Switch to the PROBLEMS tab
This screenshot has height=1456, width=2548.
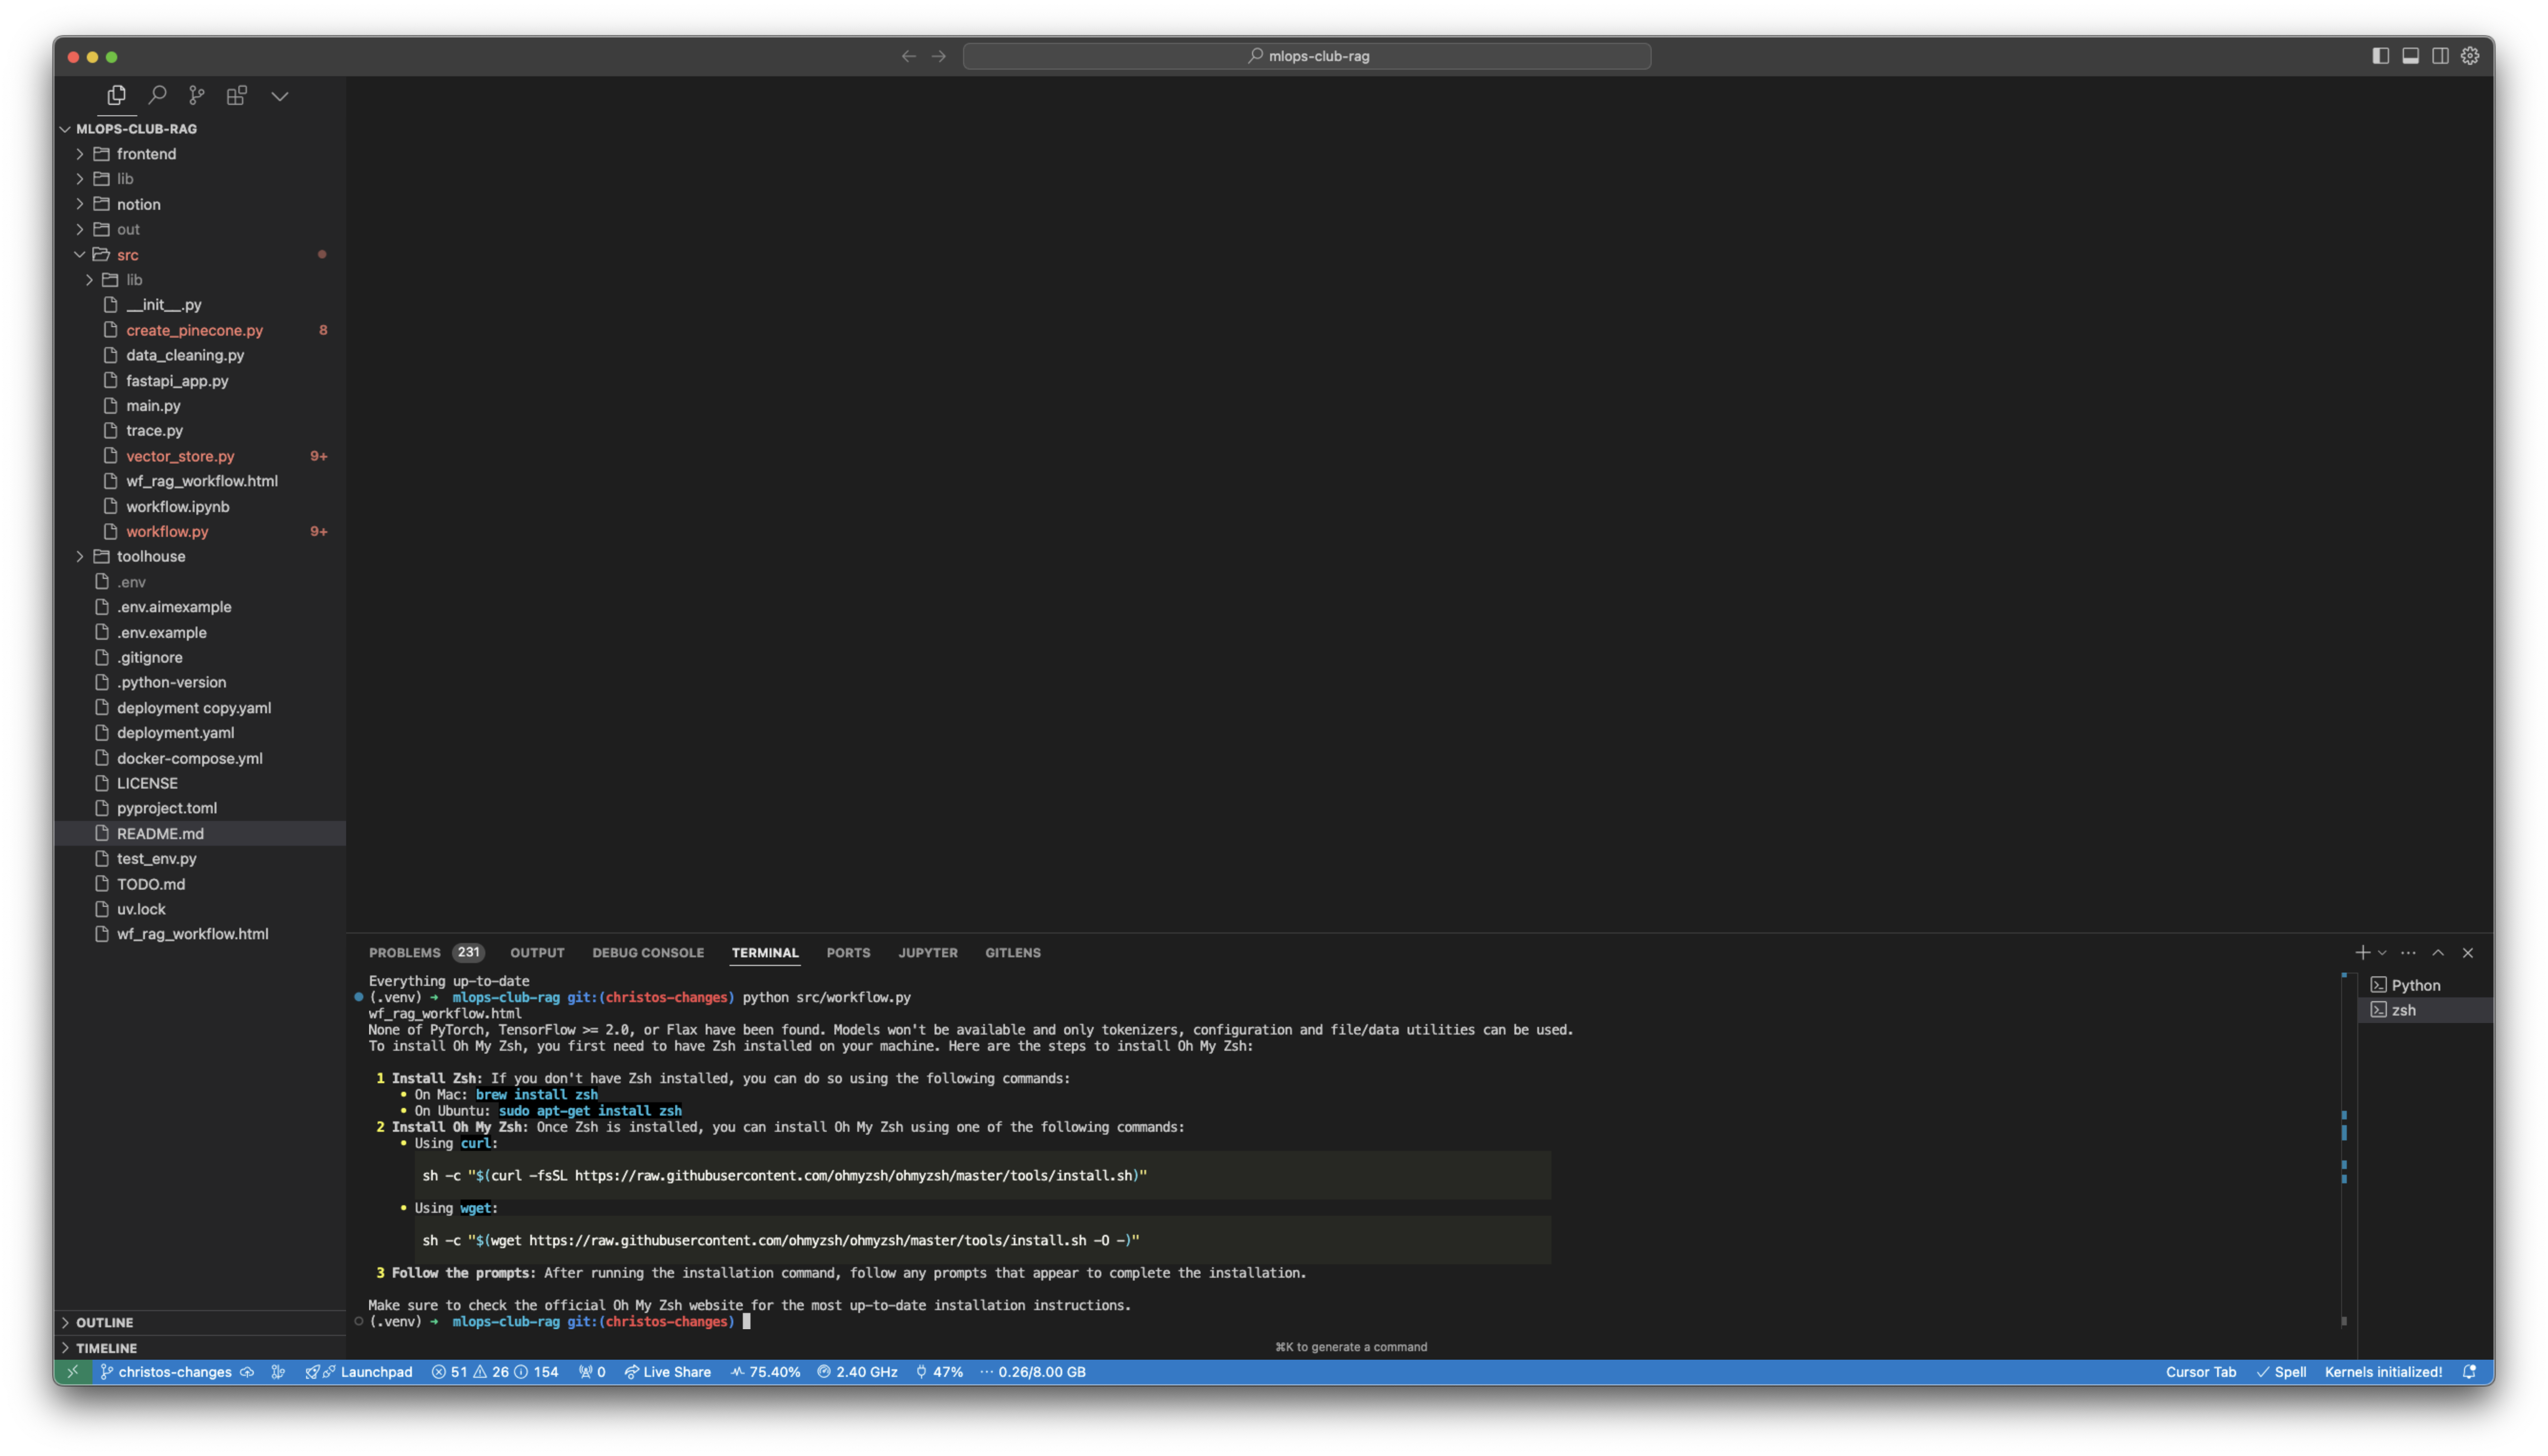click(x=404, y=953)
